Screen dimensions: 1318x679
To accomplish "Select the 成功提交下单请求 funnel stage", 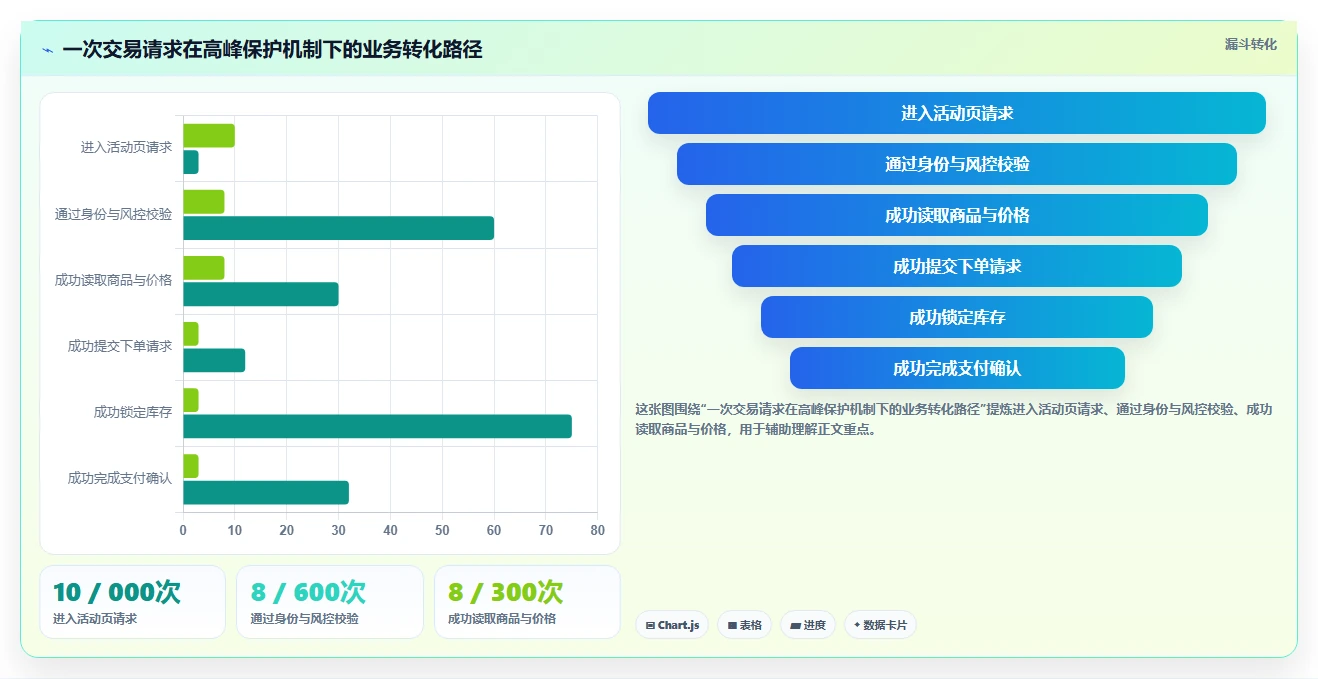I will (957, 266).
